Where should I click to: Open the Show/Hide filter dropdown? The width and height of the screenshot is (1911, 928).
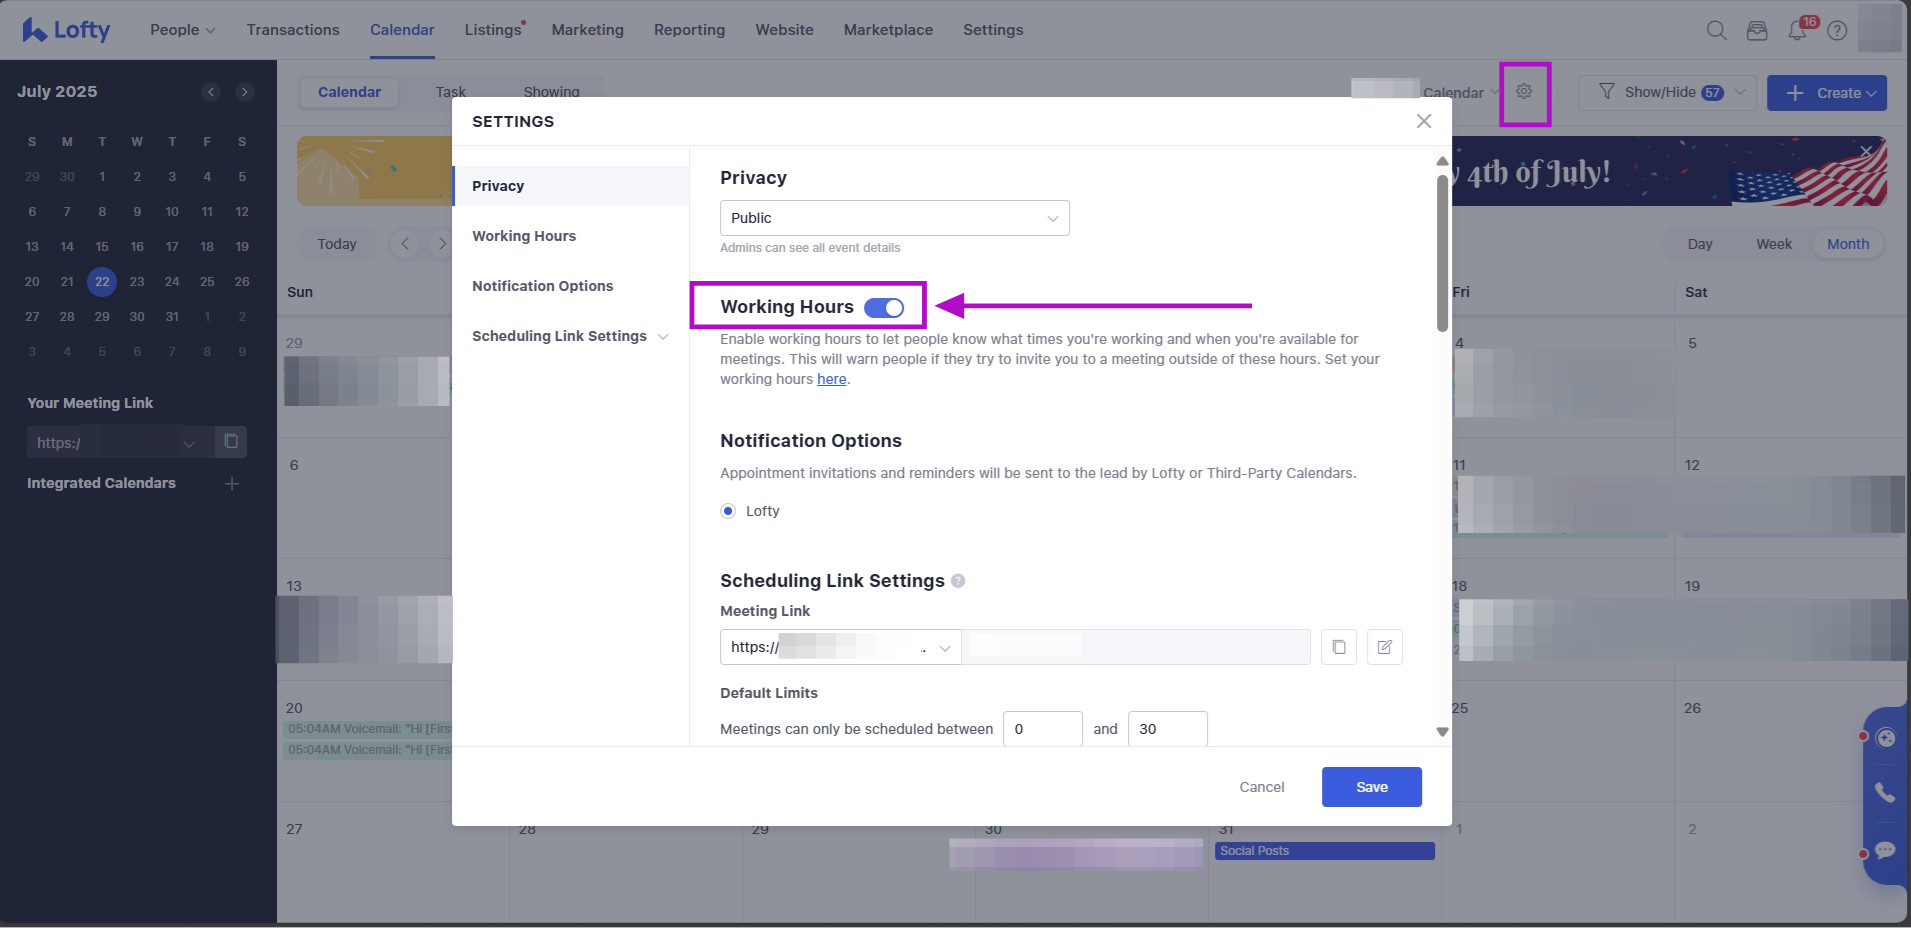(1667, 92)
